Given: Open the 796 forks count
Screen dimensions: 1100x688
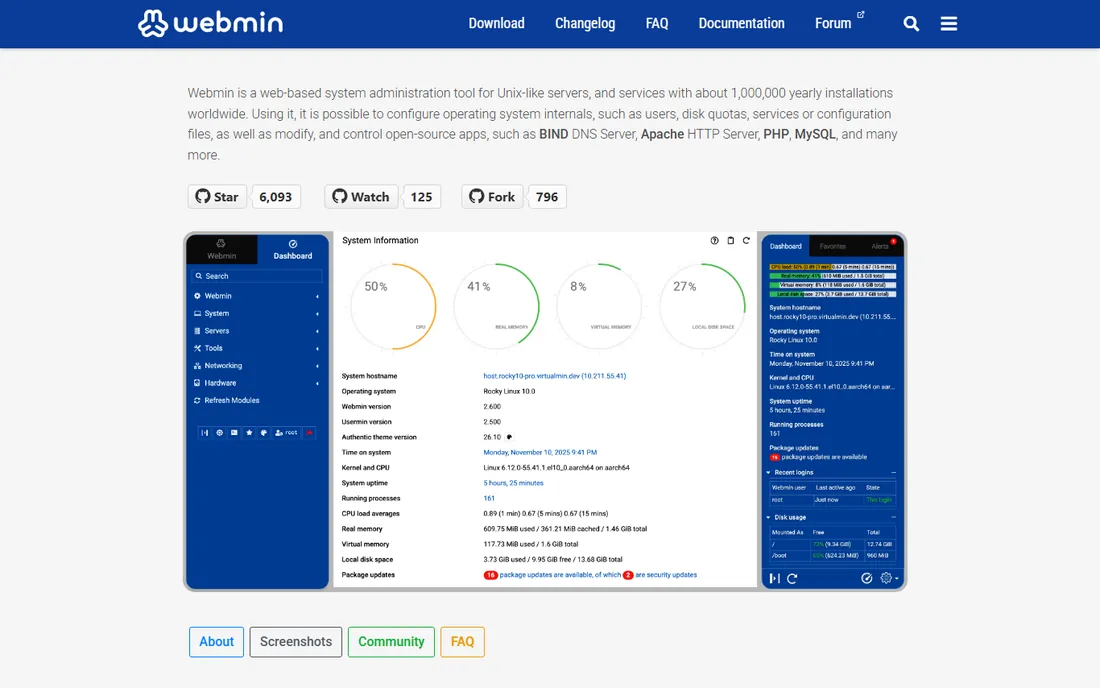Looking at the screenshot, I should [x=546, y=196].
